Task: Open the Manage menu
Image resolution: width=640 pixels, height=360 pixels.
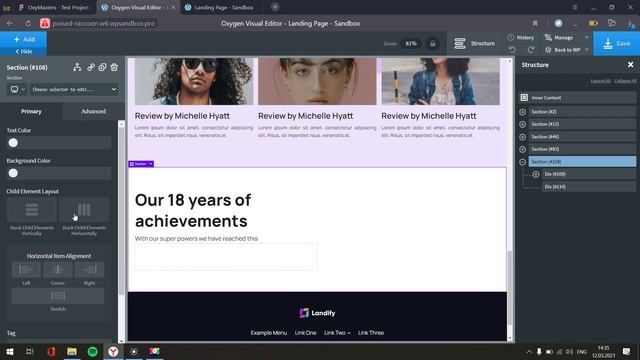Action: 567,38
